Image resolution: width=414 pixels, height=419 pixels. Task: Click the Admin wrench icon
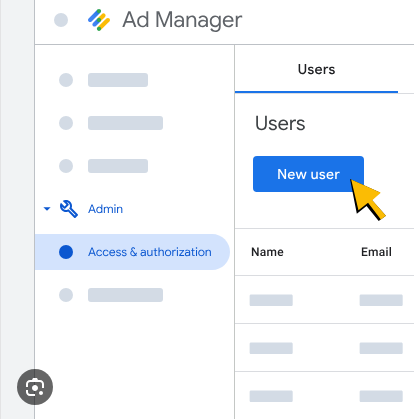coord(69,209)
